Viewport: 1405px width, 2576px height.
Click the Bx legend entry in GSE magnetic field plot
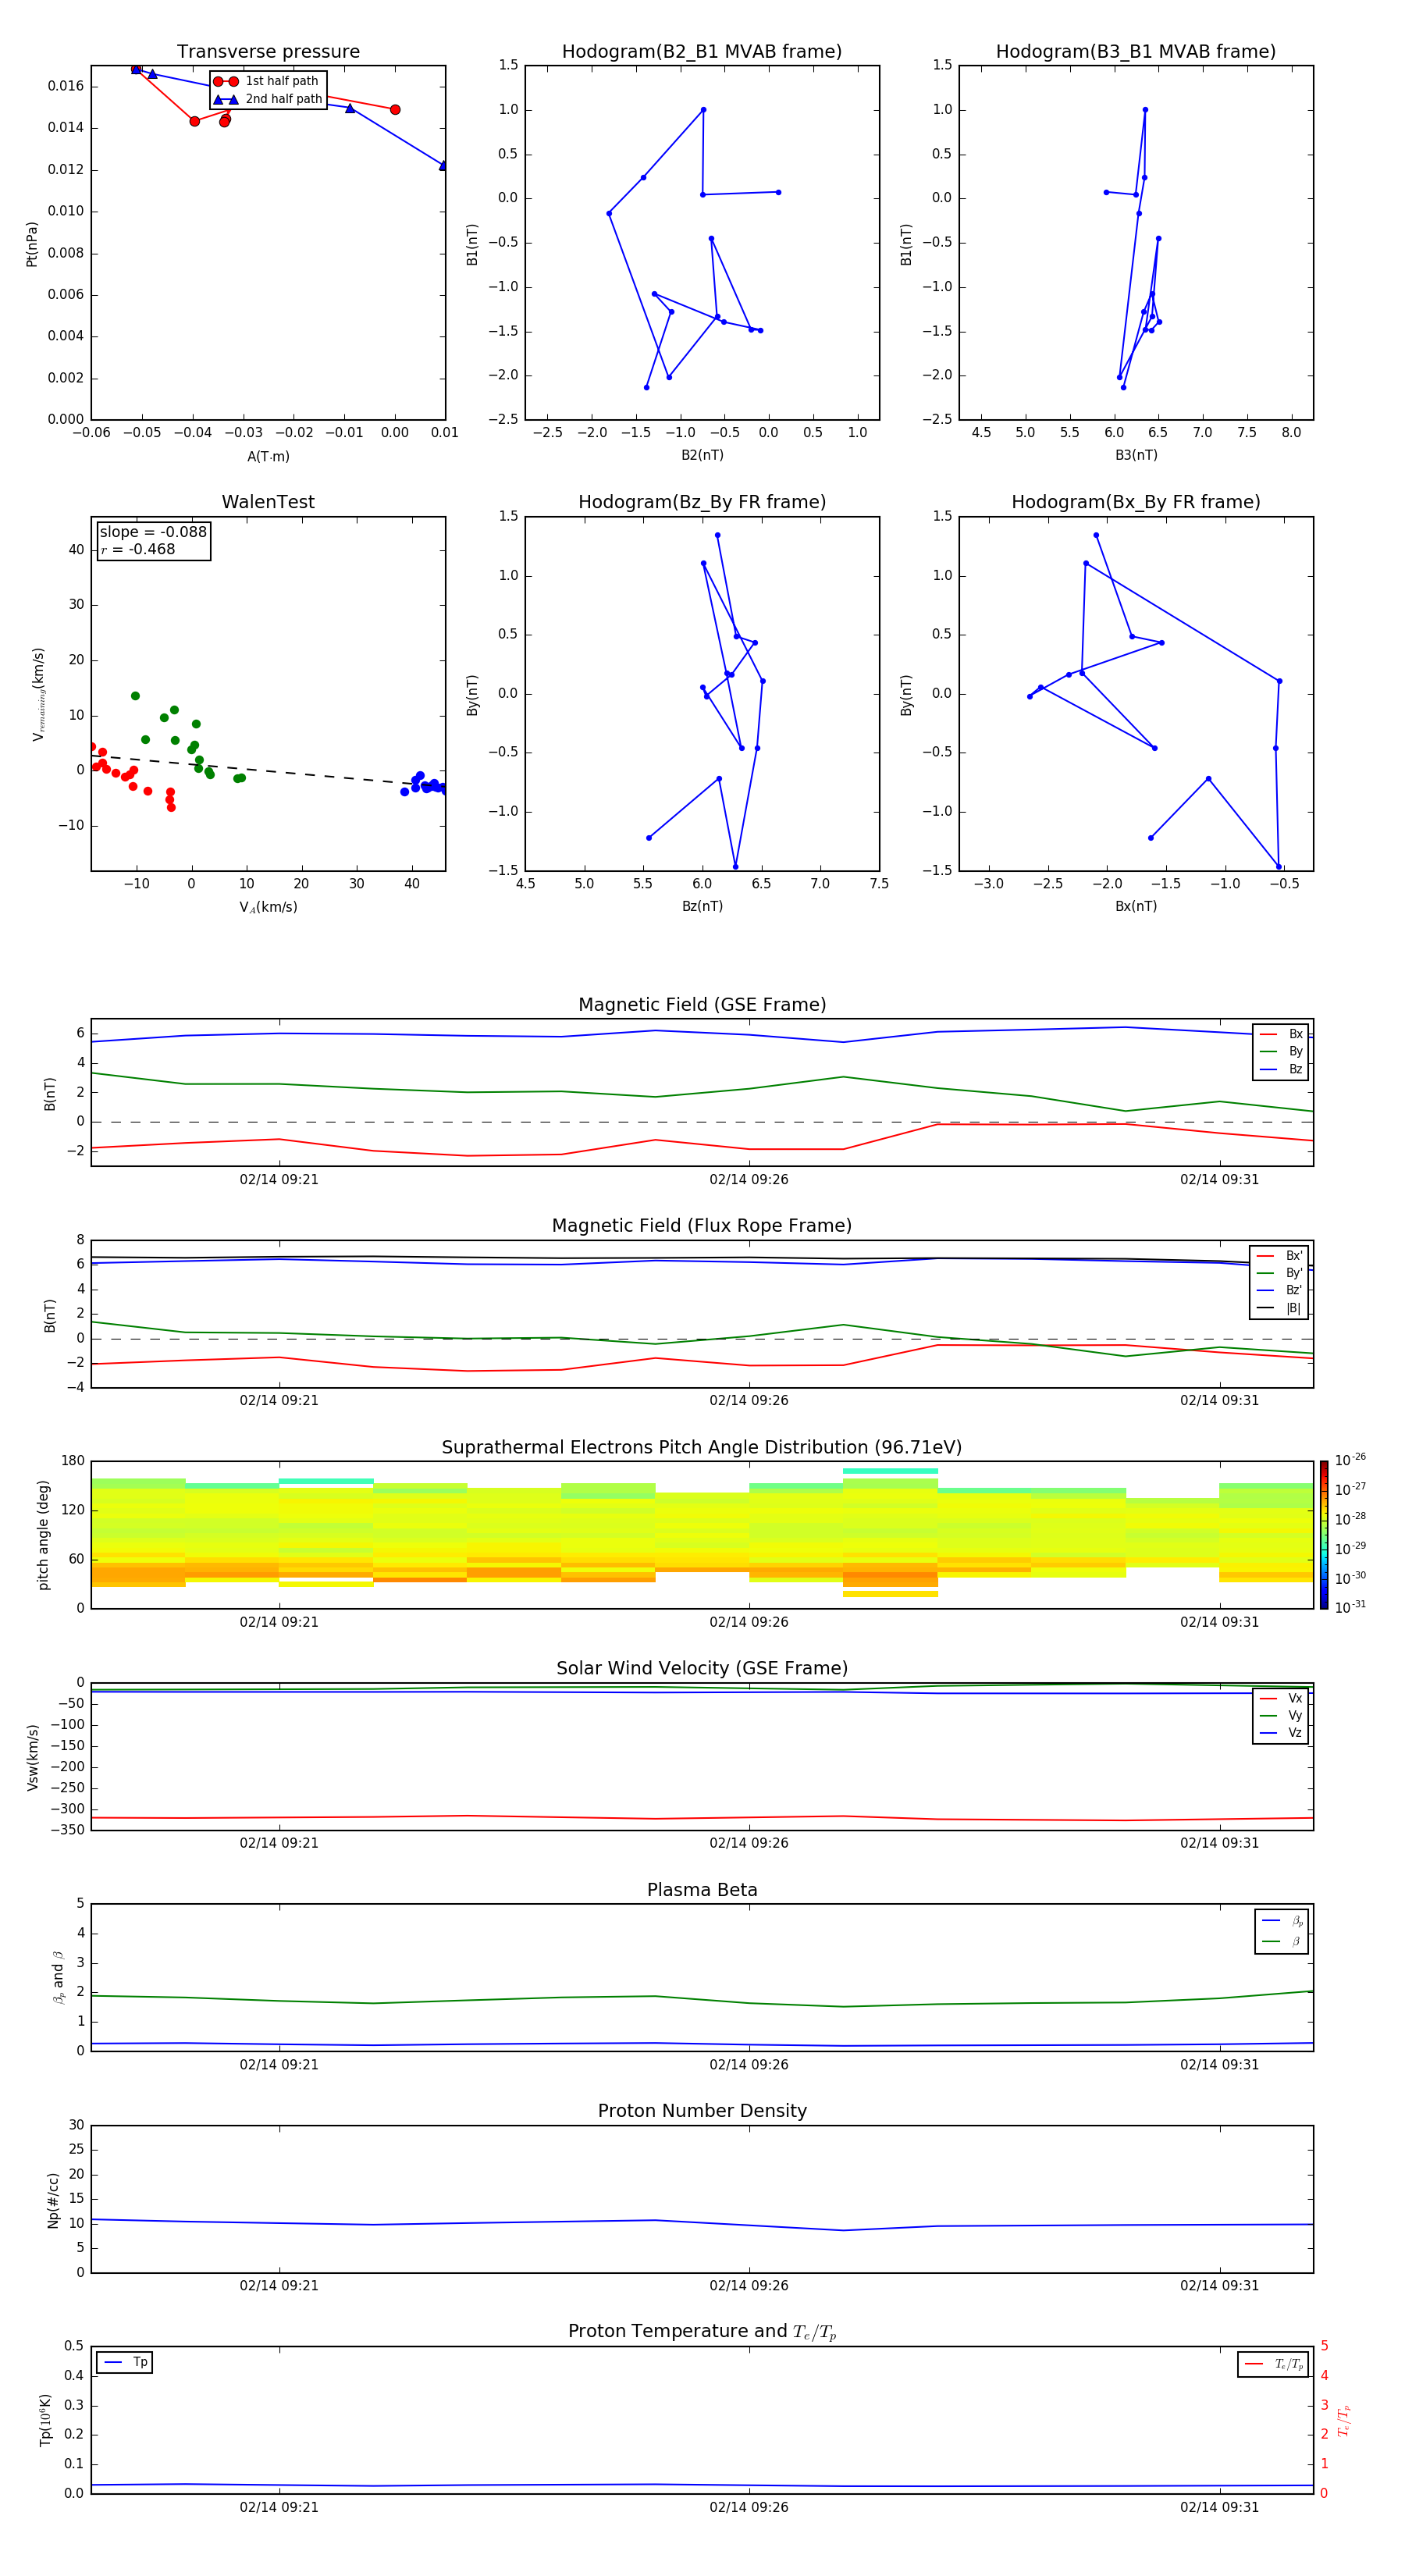coord(1281,1035)
